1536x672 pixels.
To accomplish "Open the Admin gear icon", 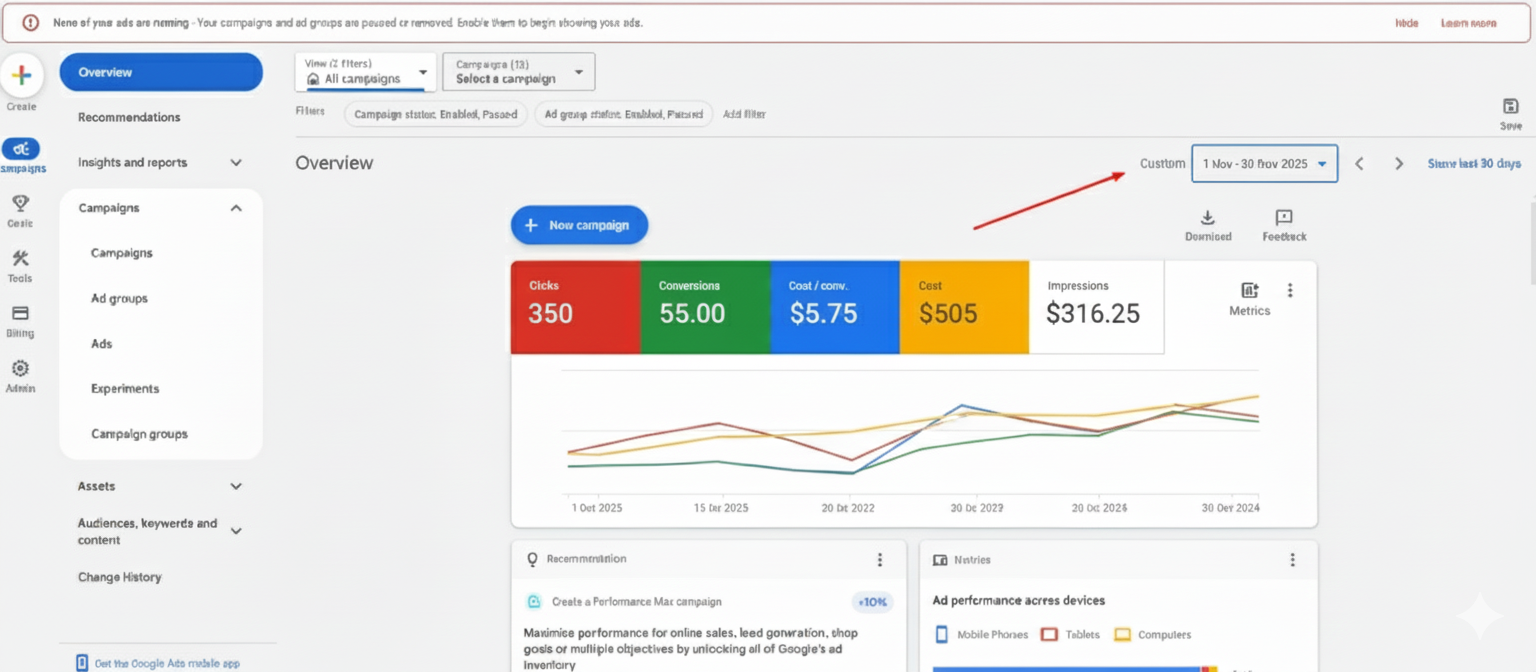I will [20, 369].
